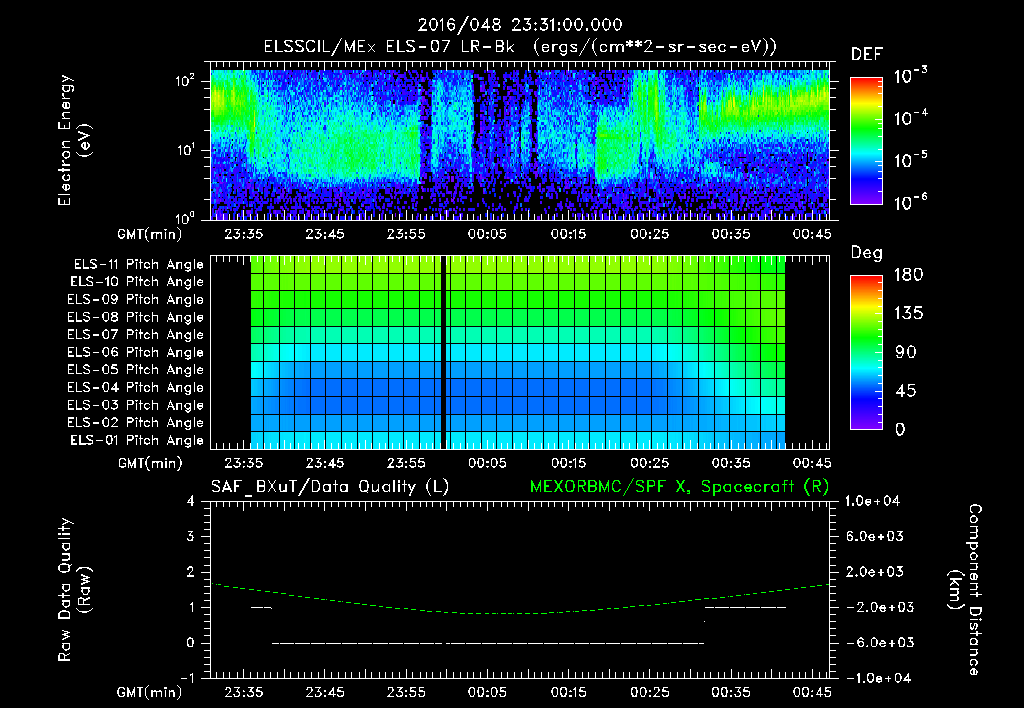Select the ELS-06 Pitch Angle row label
The width and height of the screenshot is (1024, 708).
point(136,353)
